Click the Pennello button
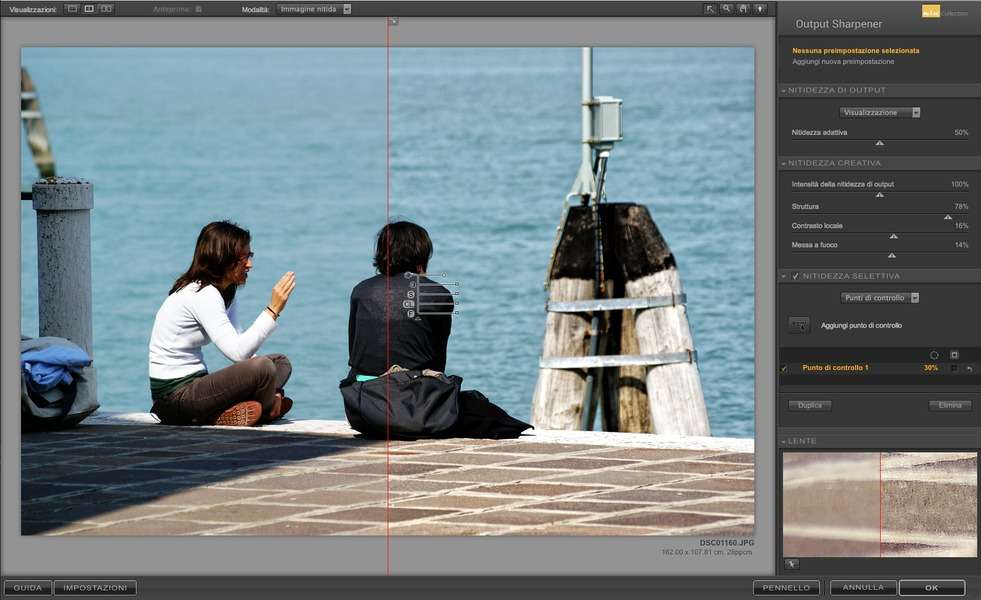The height and width of the screenshot is (600, 981). (x=786, y=588)
